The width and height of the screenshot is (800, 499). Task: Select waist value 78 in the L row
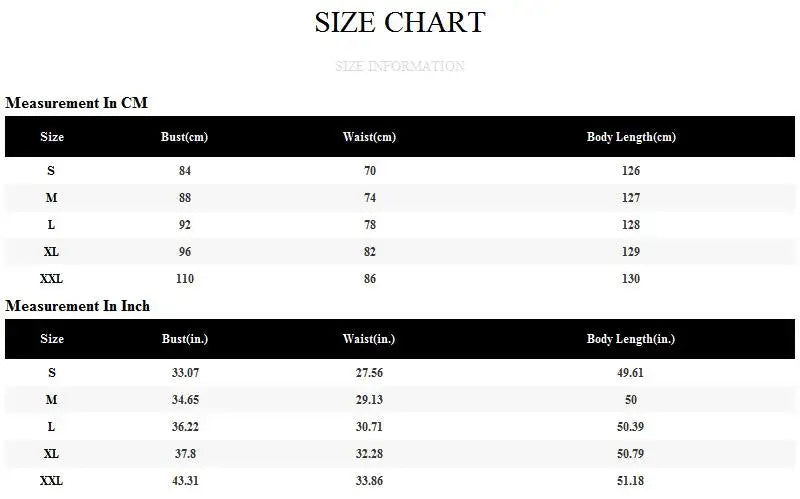click(x=370, y=225)
